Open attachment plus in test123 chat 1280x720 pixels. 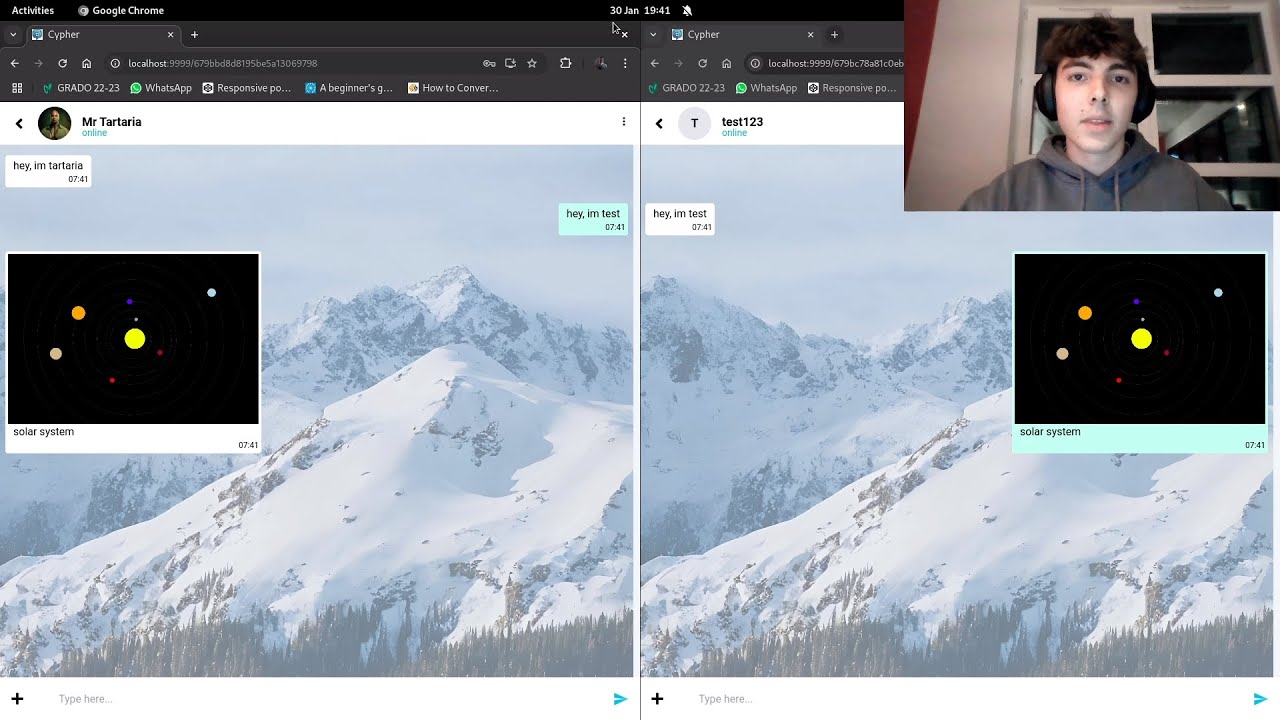point(657,699)
